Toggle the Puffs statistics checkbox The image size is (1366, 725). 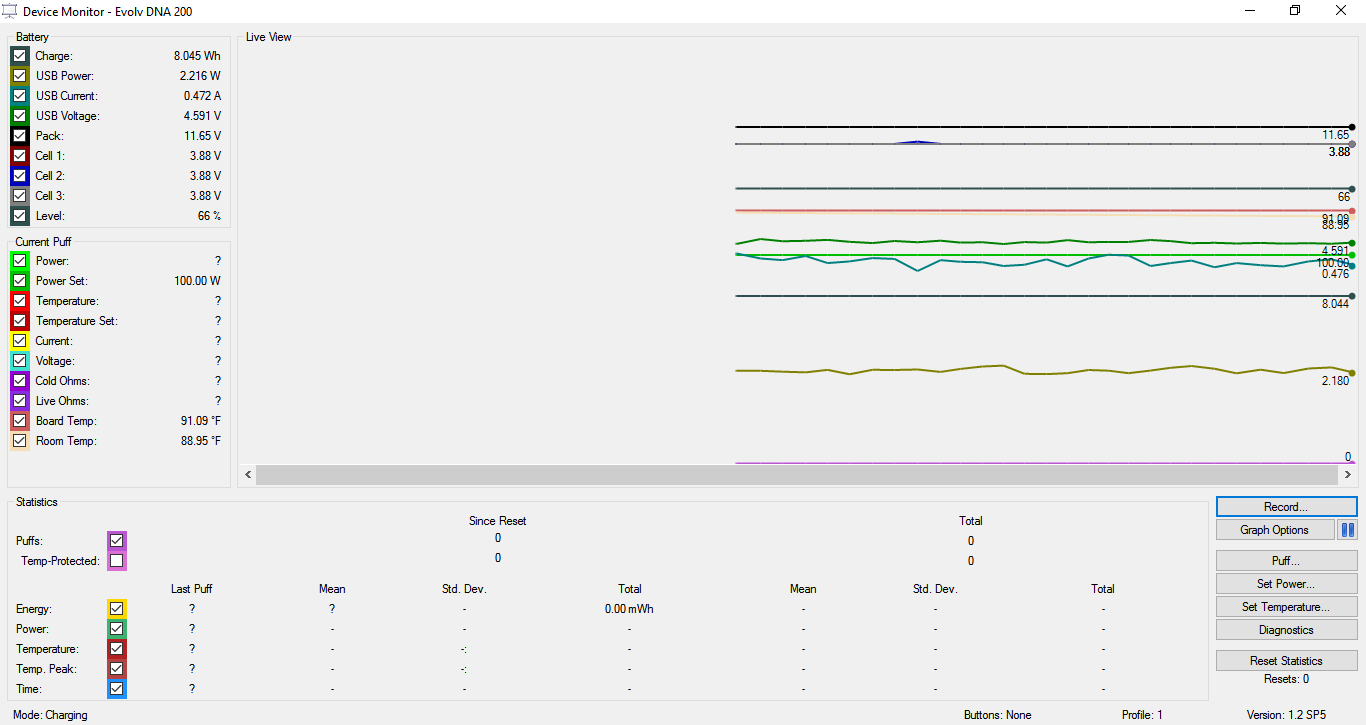(x=117, y=541)
